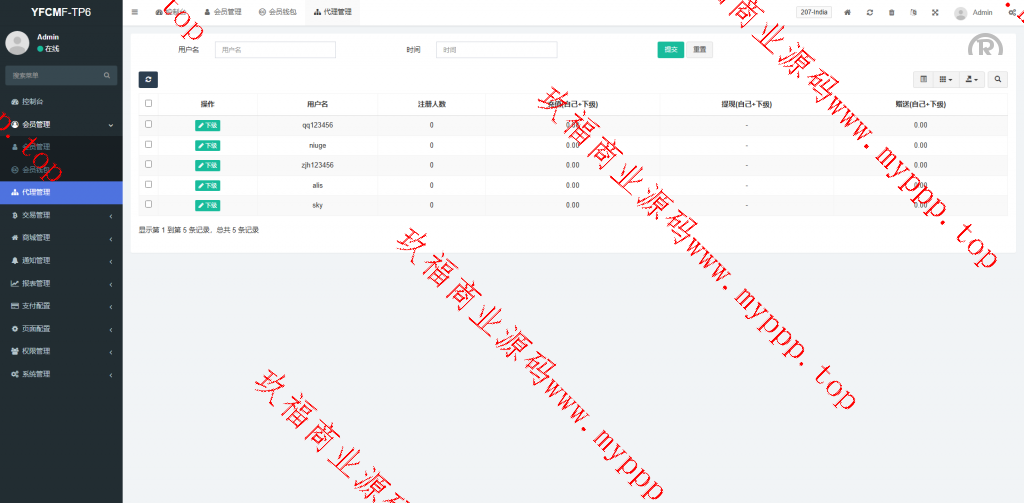
Task: Click the green 提交 submit button
Action: (670, 50)
